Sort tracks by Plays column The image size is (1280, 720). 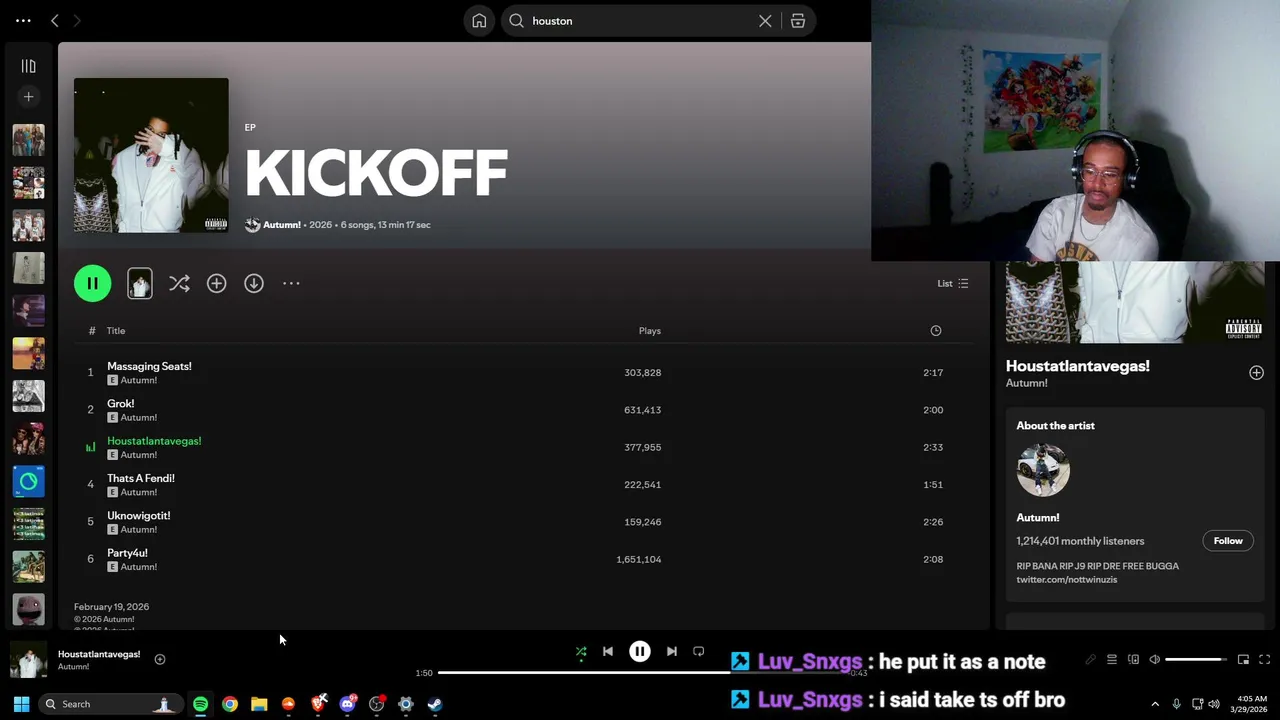pyautogui.click(x=650, y=331)
